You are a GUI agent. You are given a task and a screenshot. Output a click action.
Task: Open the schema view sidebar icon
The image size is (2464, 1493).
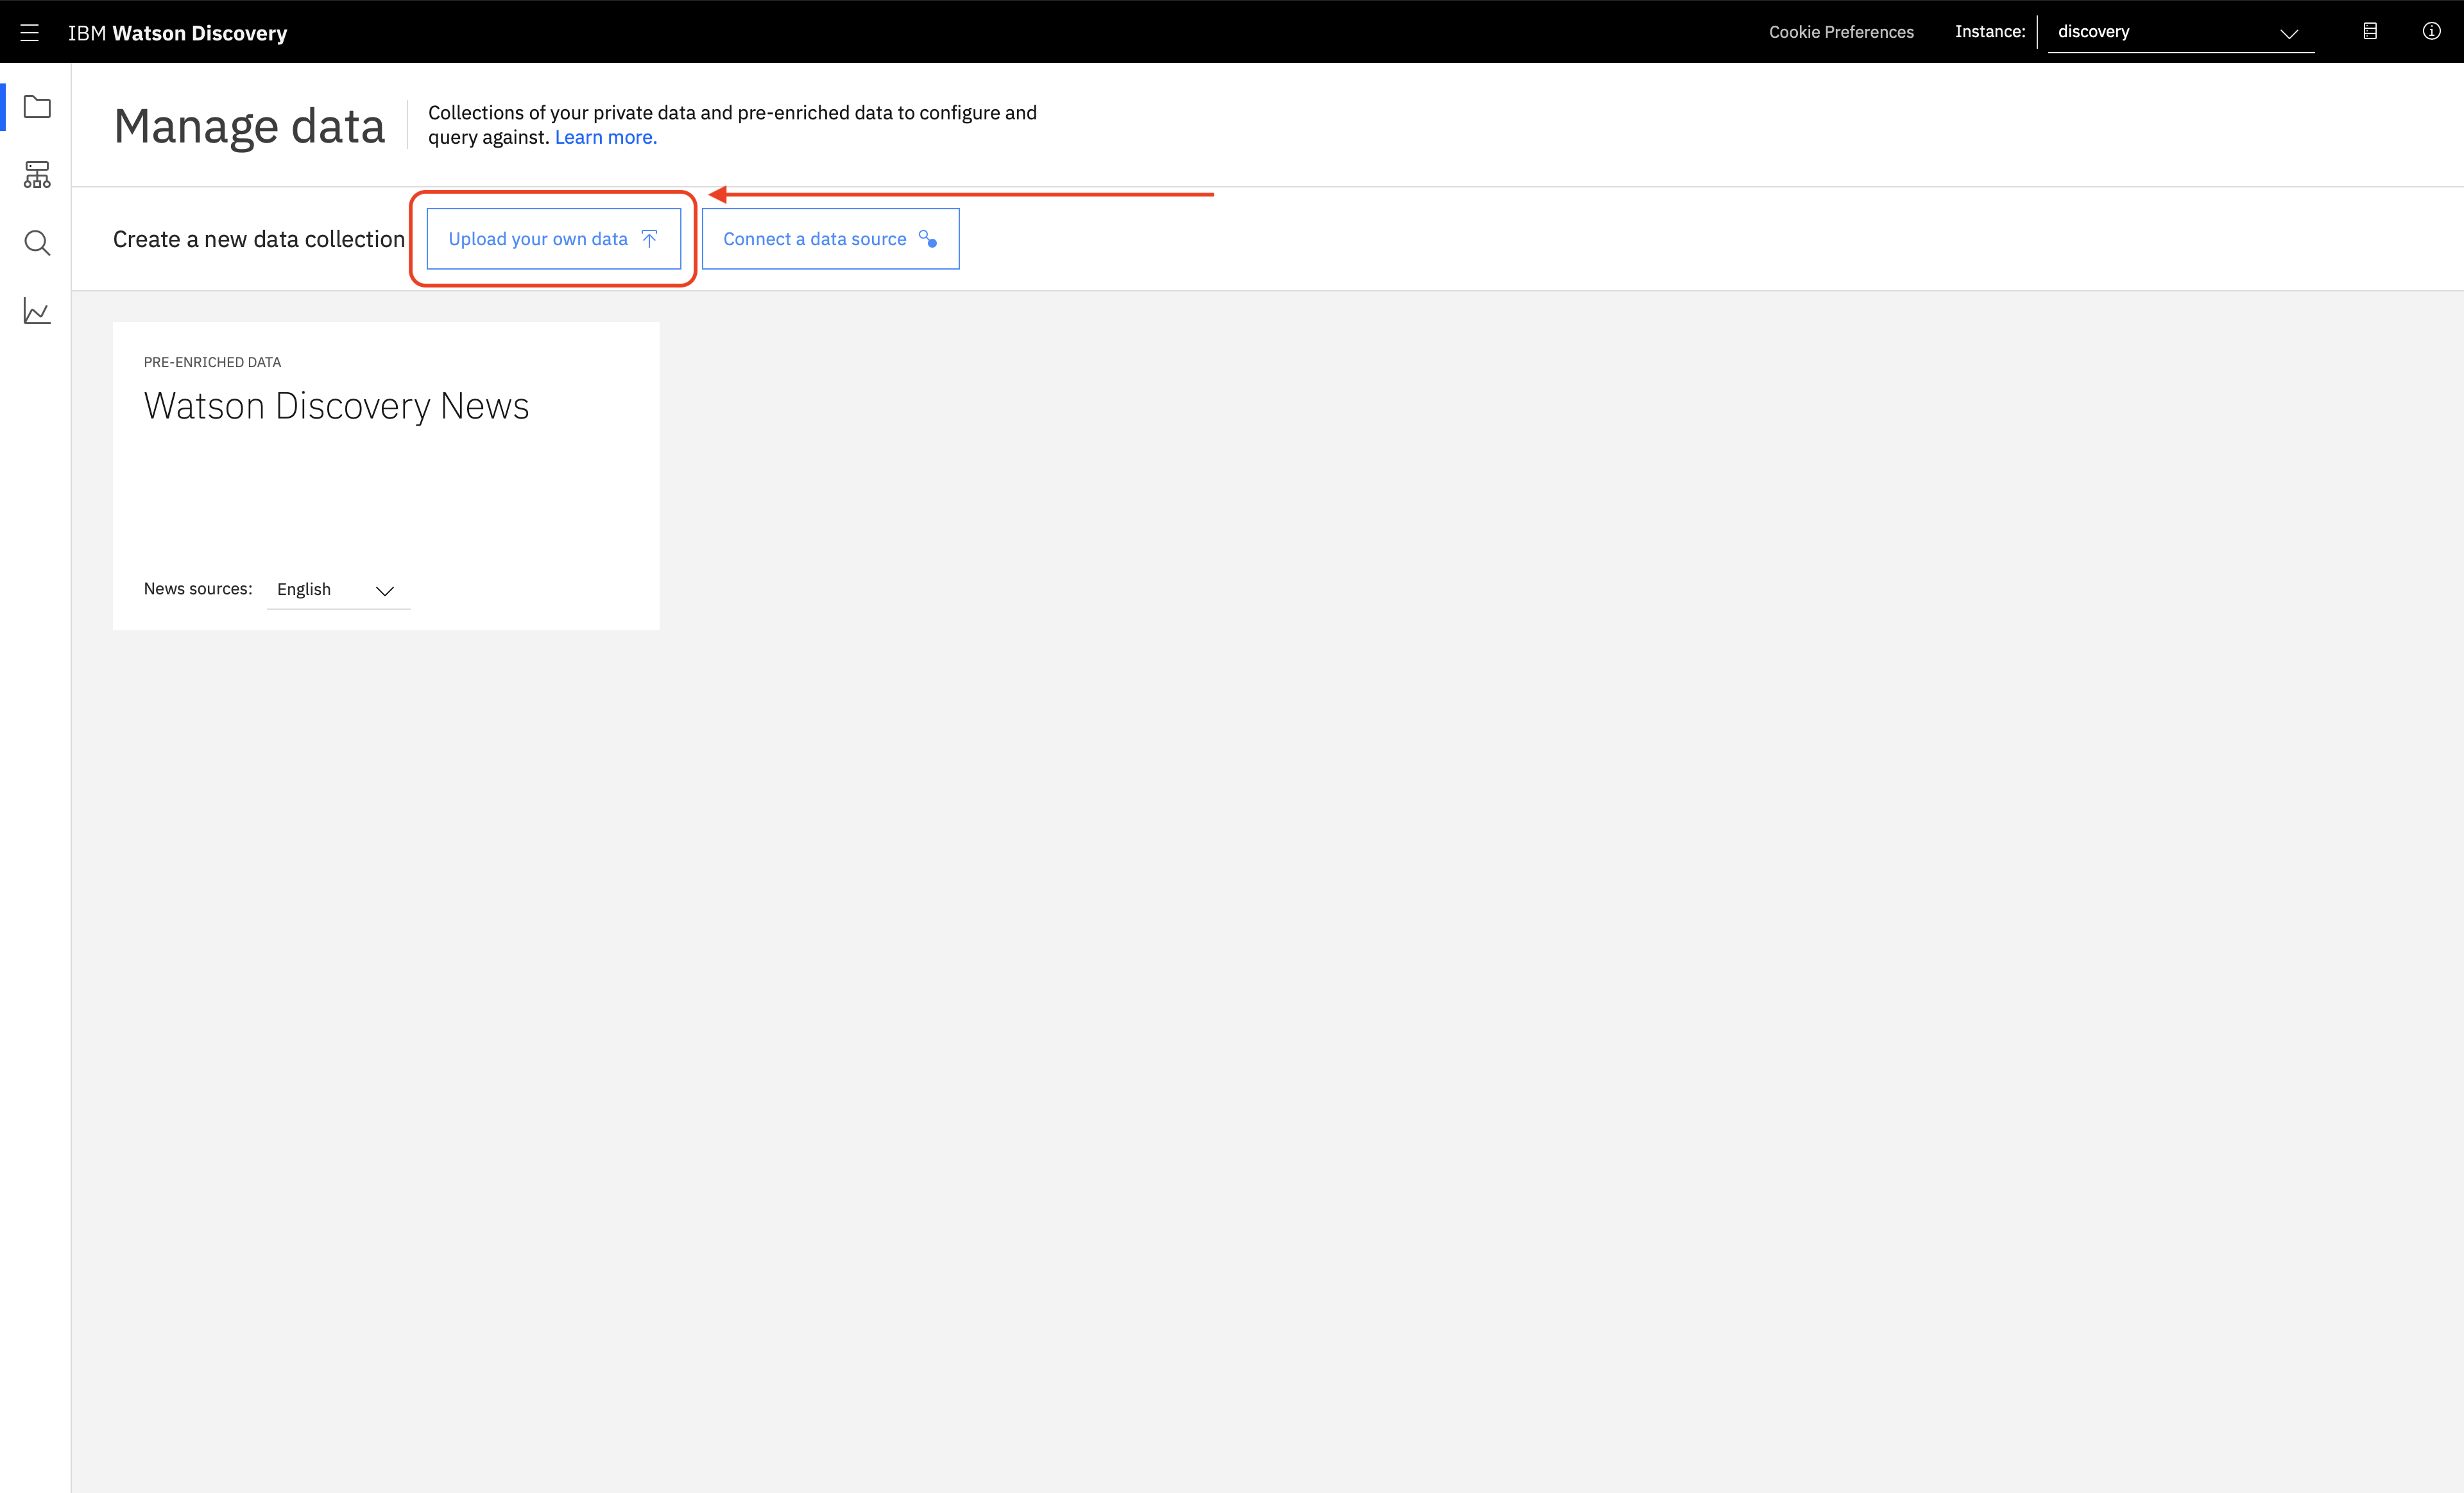click(37, 175)
